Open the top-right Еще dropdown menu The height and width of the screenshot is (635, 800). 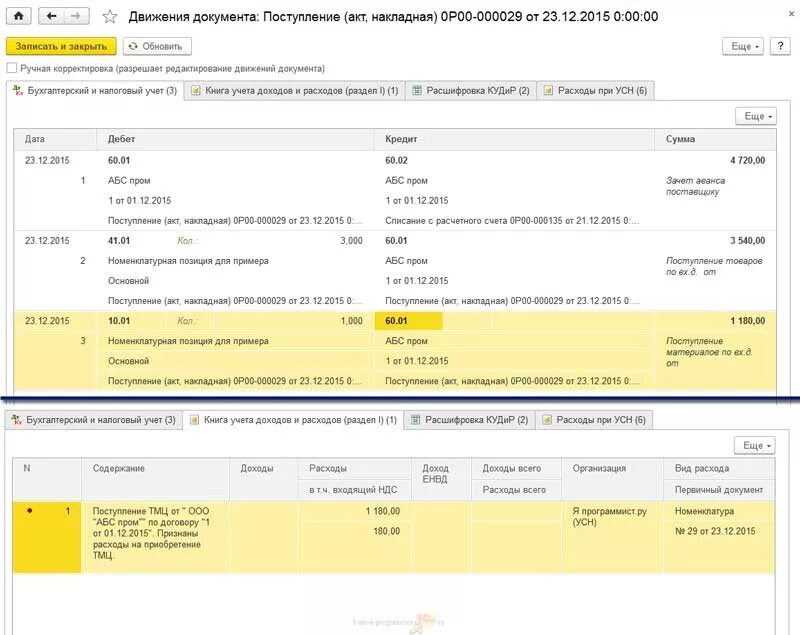pos(742,46)
